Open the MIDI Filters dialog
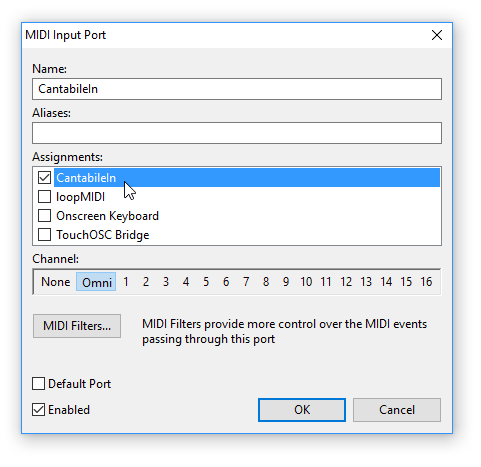The width and height of the screenshot is (481, 467). (x=77, y=326)
